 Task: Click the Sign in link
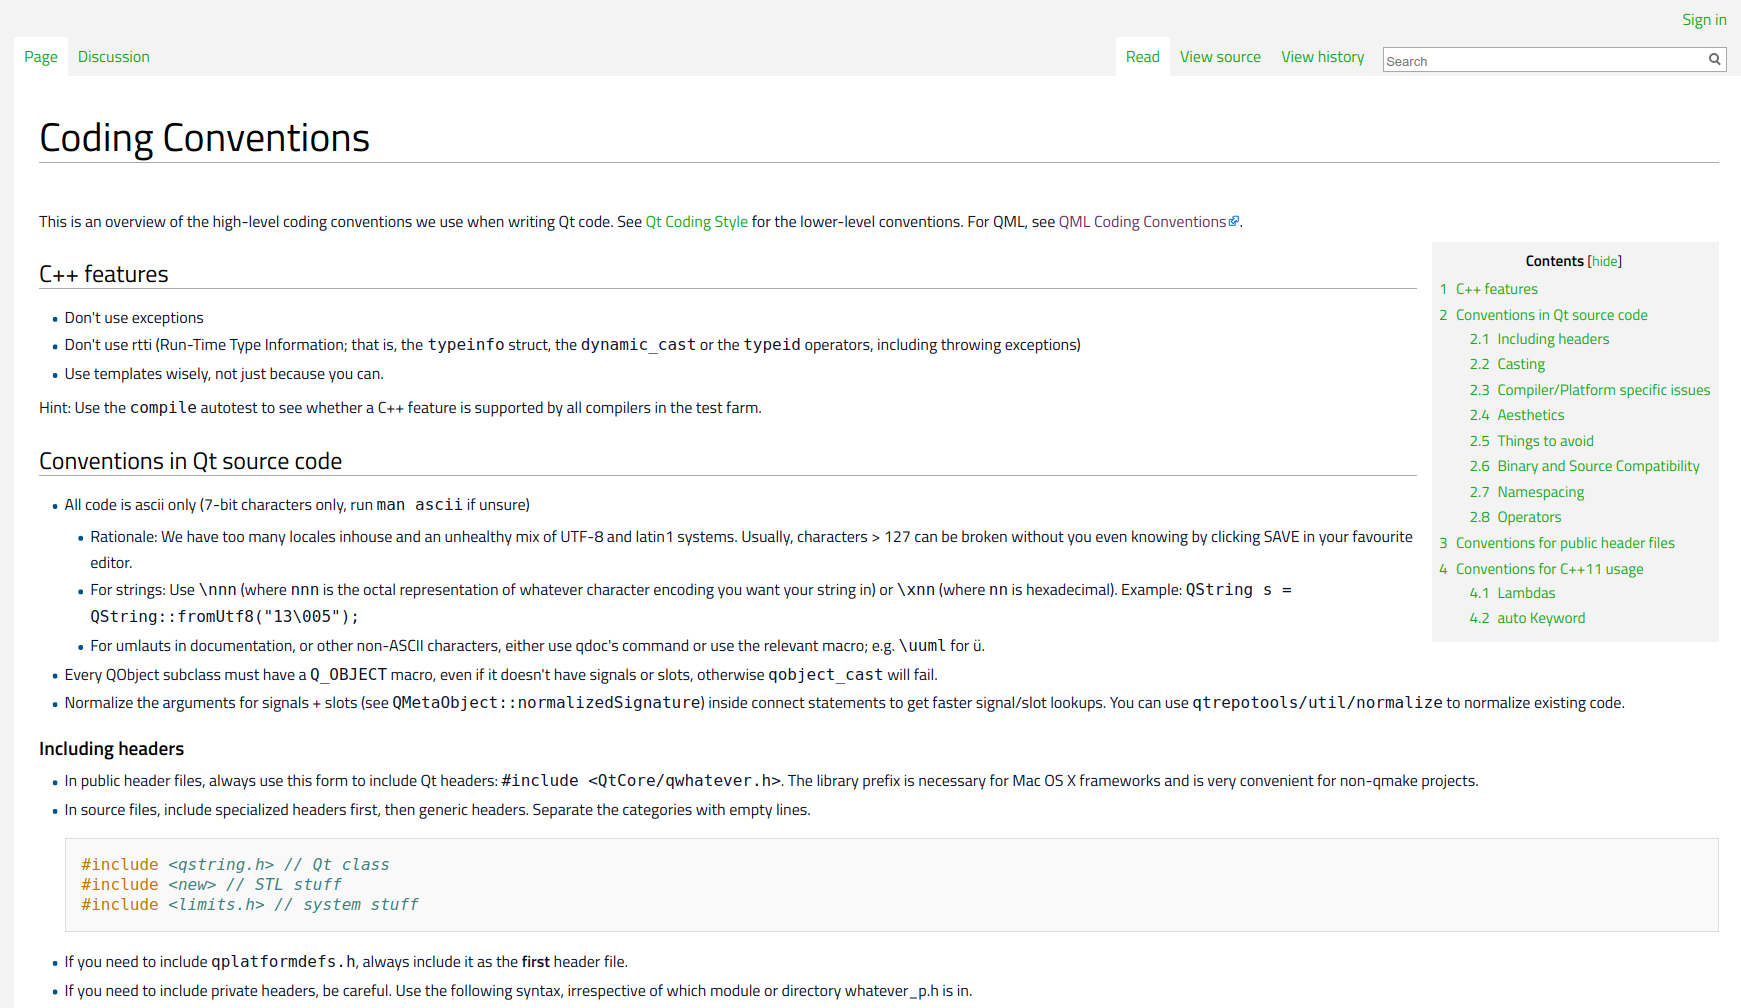[1704, 20]
